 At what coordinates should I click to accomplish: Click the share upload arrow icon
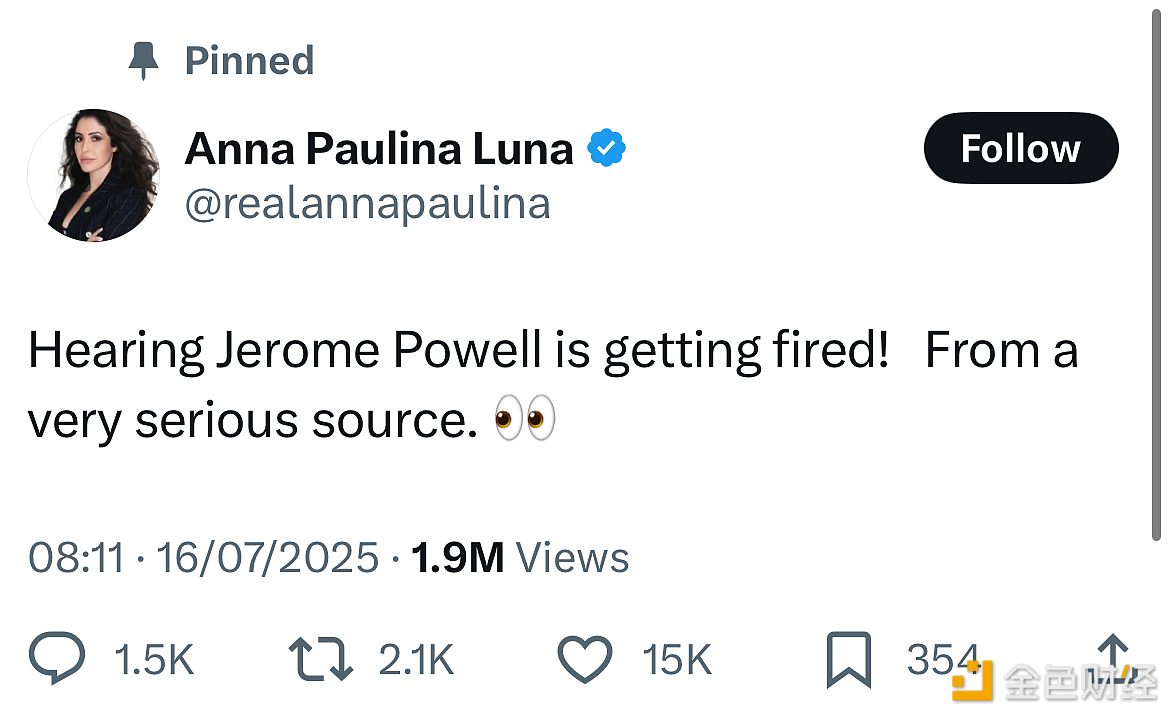pyautogui.click(x=1113, y=655)
